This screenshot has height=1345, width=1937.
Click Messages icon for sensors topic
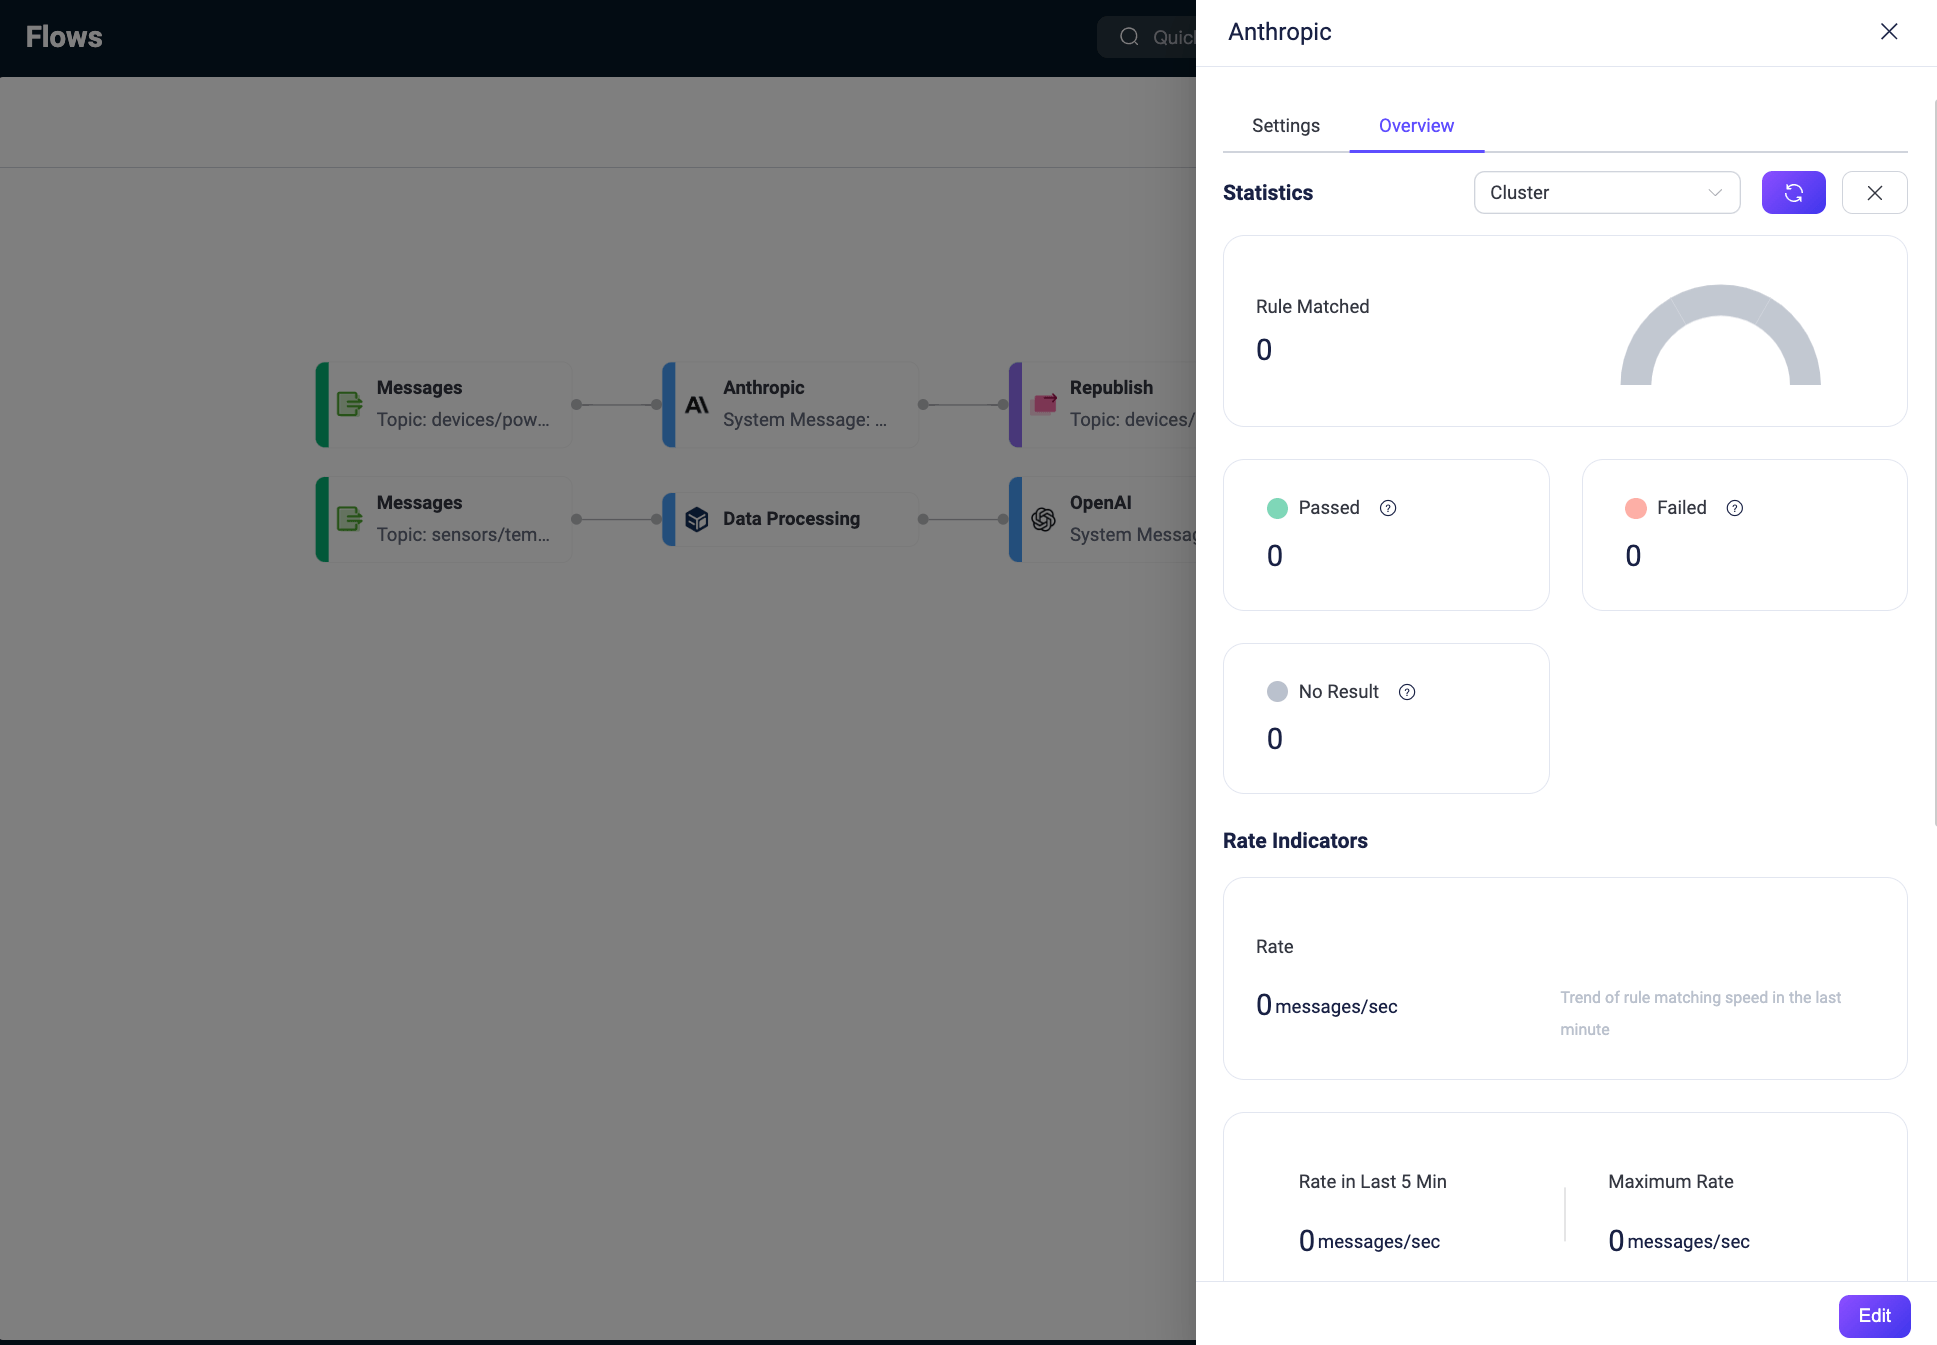coord(350,519)
